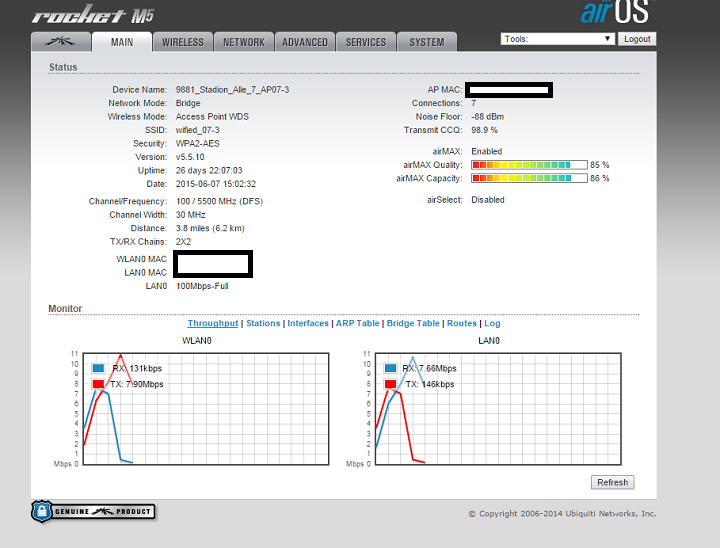
Task: Show the Throughput monitor
Action: pos(213,323)
